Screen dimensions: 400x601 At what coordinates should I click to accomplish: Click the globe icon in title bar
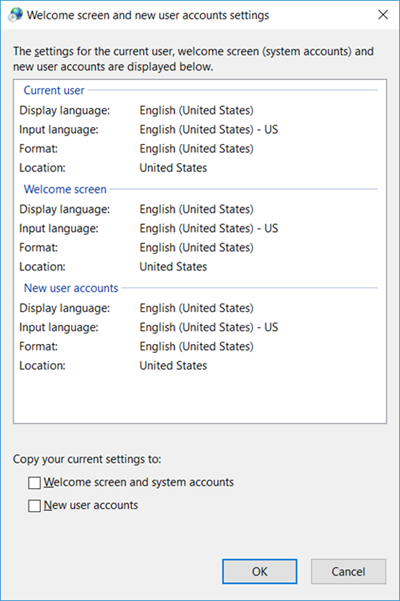pos(15,15)
